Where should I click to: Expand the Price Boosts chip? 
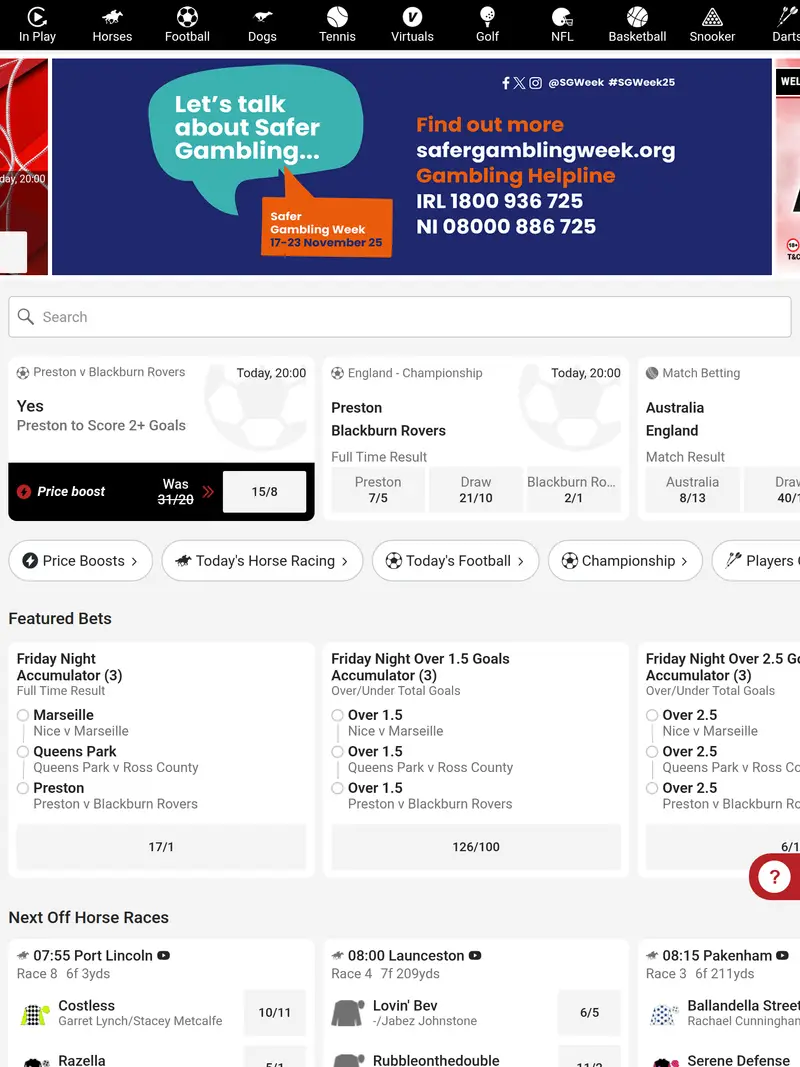click(80, 561)
